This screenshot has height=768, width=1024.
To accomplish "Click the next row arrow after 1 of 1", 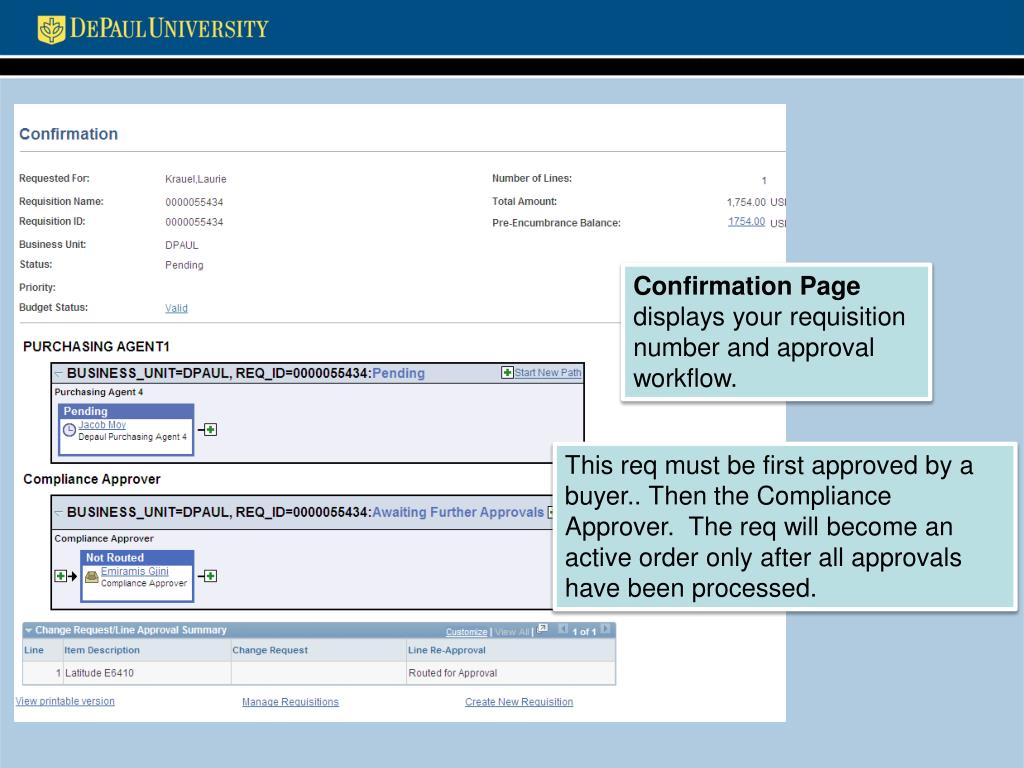I will click(x=605, y=630).
